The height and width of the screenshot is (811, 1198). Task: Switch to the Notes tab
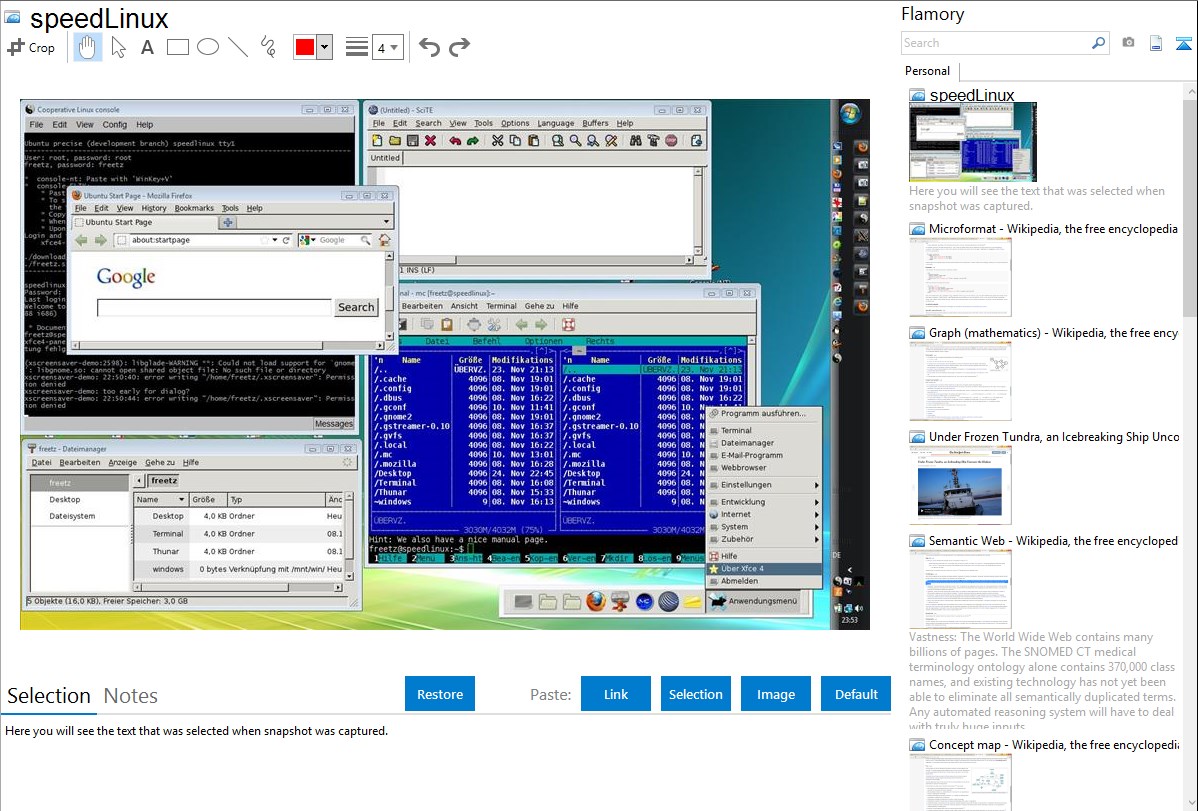(x=131, y=696)
